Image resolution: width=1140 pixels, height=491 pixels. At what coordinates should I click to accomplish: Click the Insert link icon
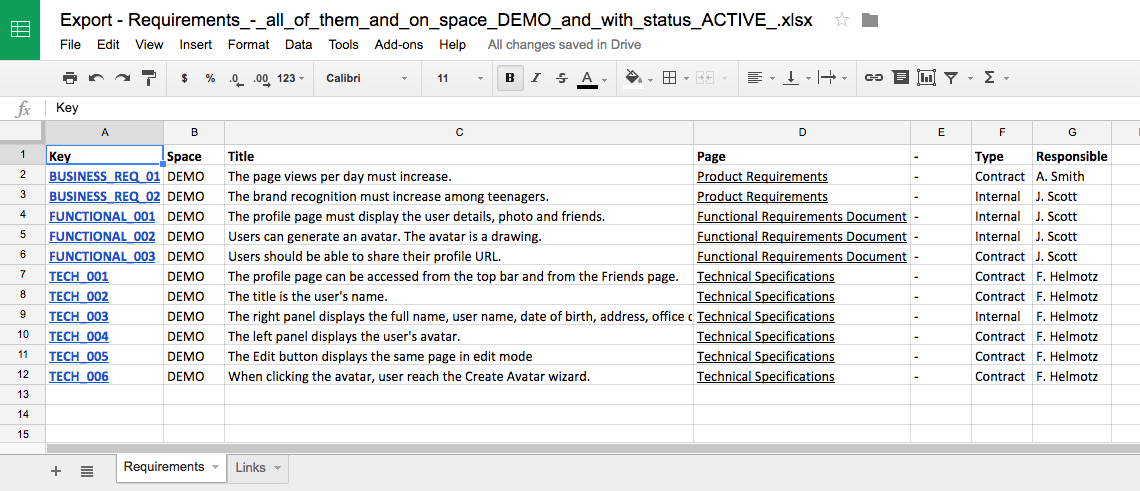tap(873, 78)
